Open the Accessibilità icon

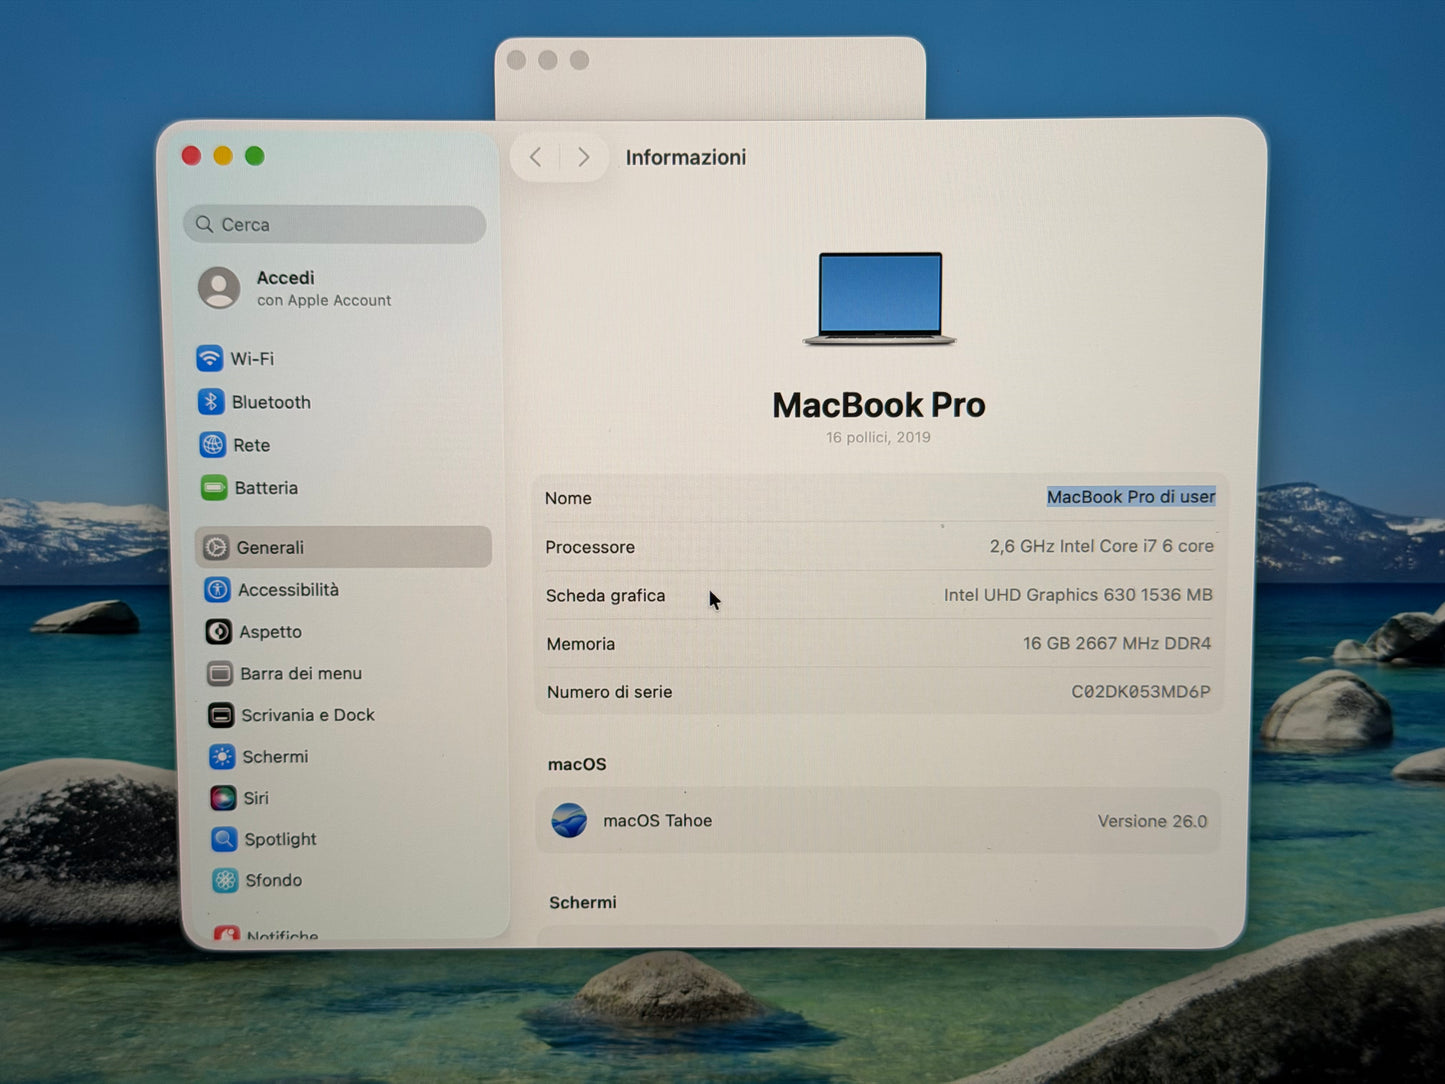coord(217,589)
